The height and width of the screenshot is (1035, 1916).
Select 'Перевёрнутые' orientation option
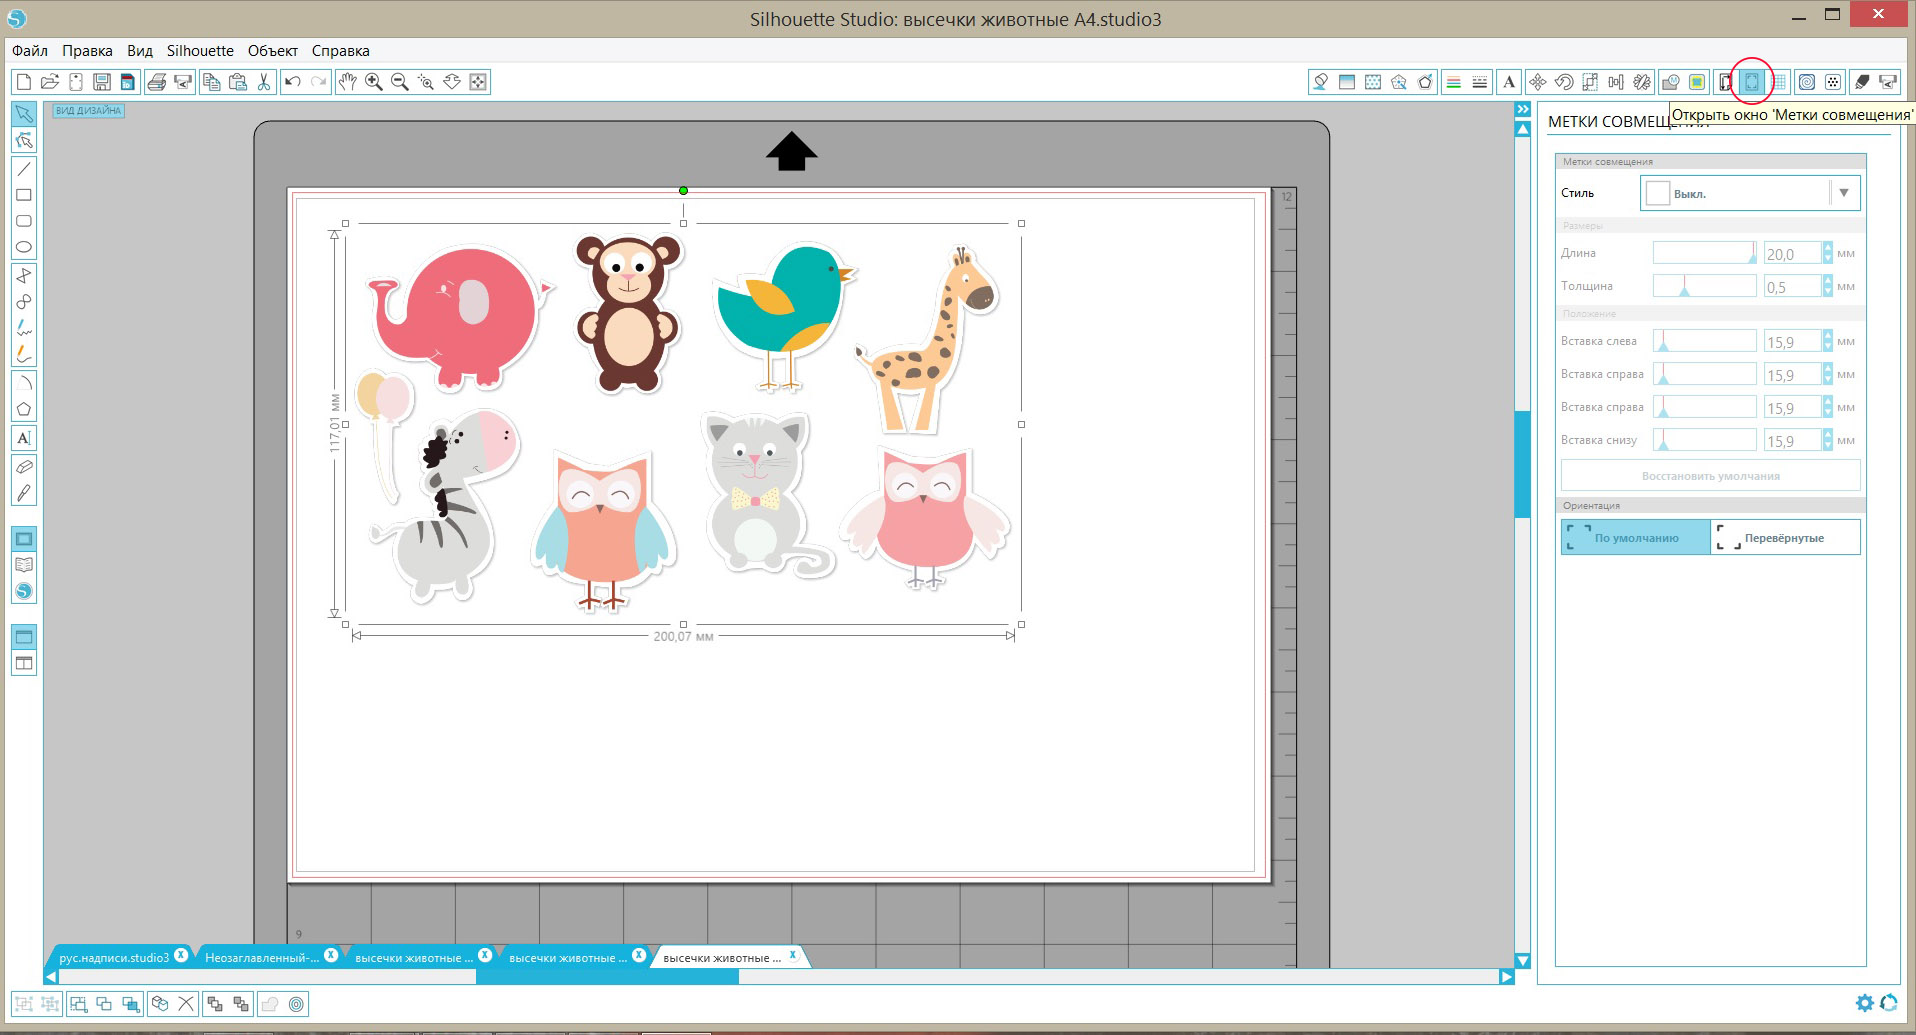tap(1785, 537)
